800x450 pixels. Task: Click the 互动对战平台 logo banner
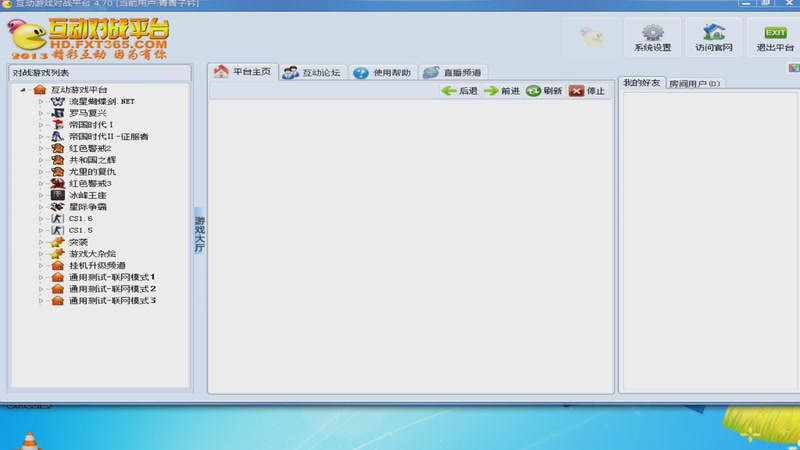pyautogui.click(x=88, y=39)
